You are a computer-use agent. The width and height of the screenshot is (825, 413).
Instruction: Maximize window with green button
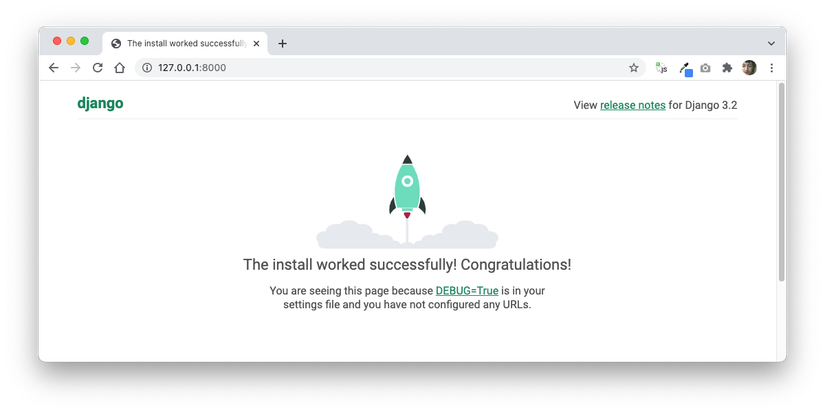tap(84, 41)
